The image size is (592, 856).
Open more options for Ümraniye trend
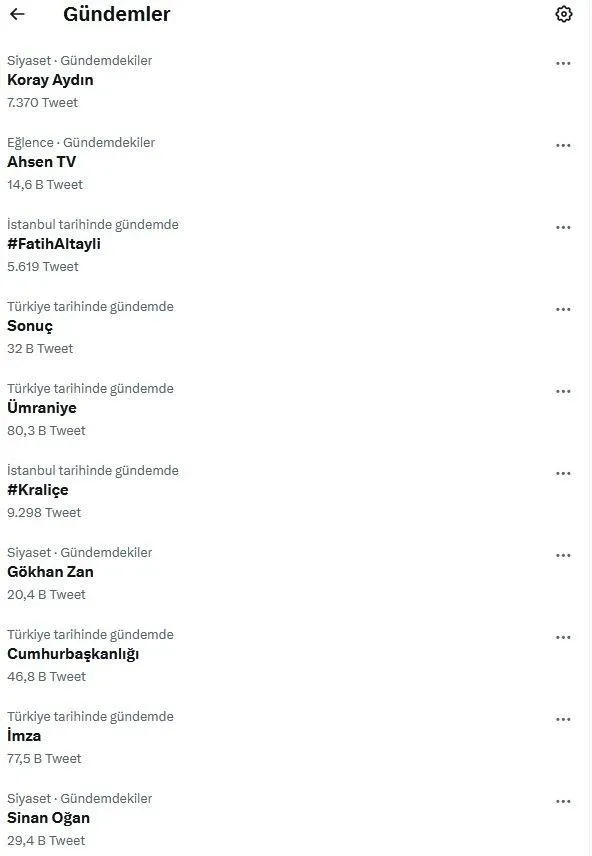[563, 391]
